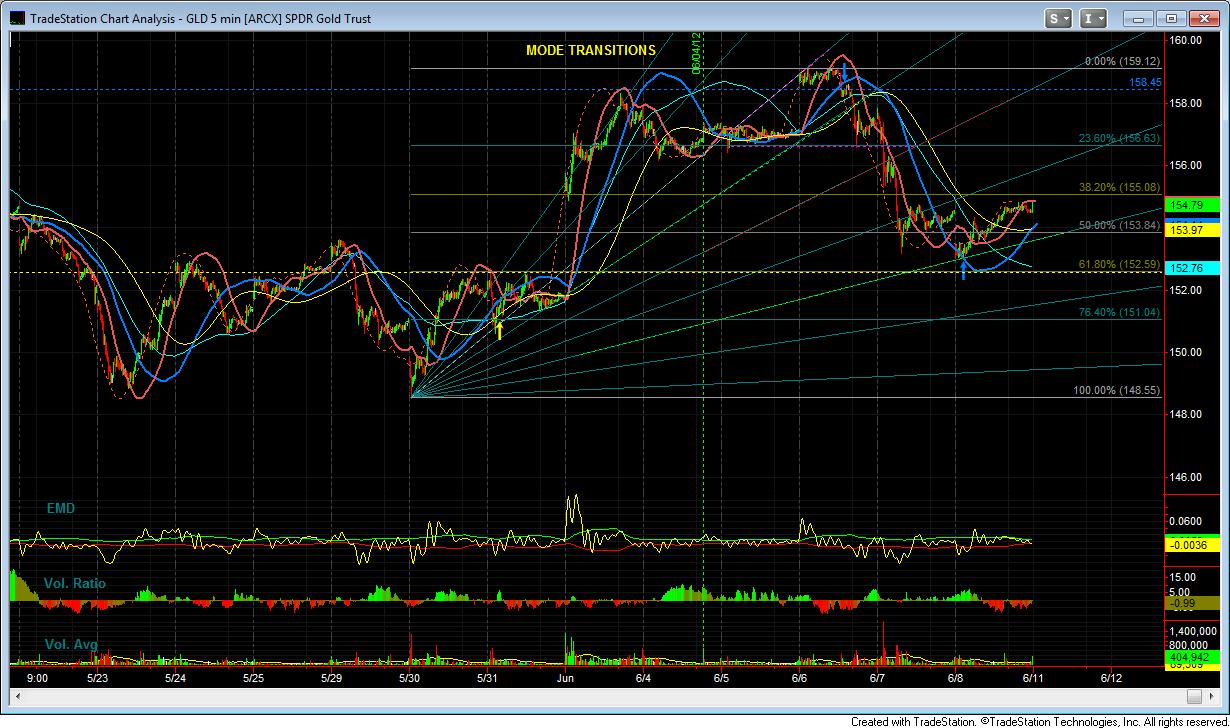Click the 5/30 date on the time axis
1230x728 pixels.
(x=410, y=678)
